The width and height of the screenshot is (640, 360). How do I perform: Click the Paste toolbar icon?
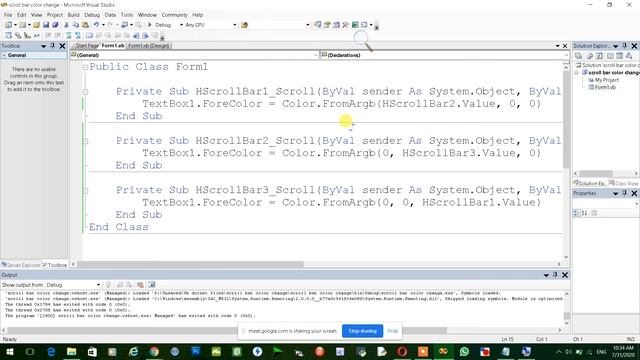tap(85, 25)
